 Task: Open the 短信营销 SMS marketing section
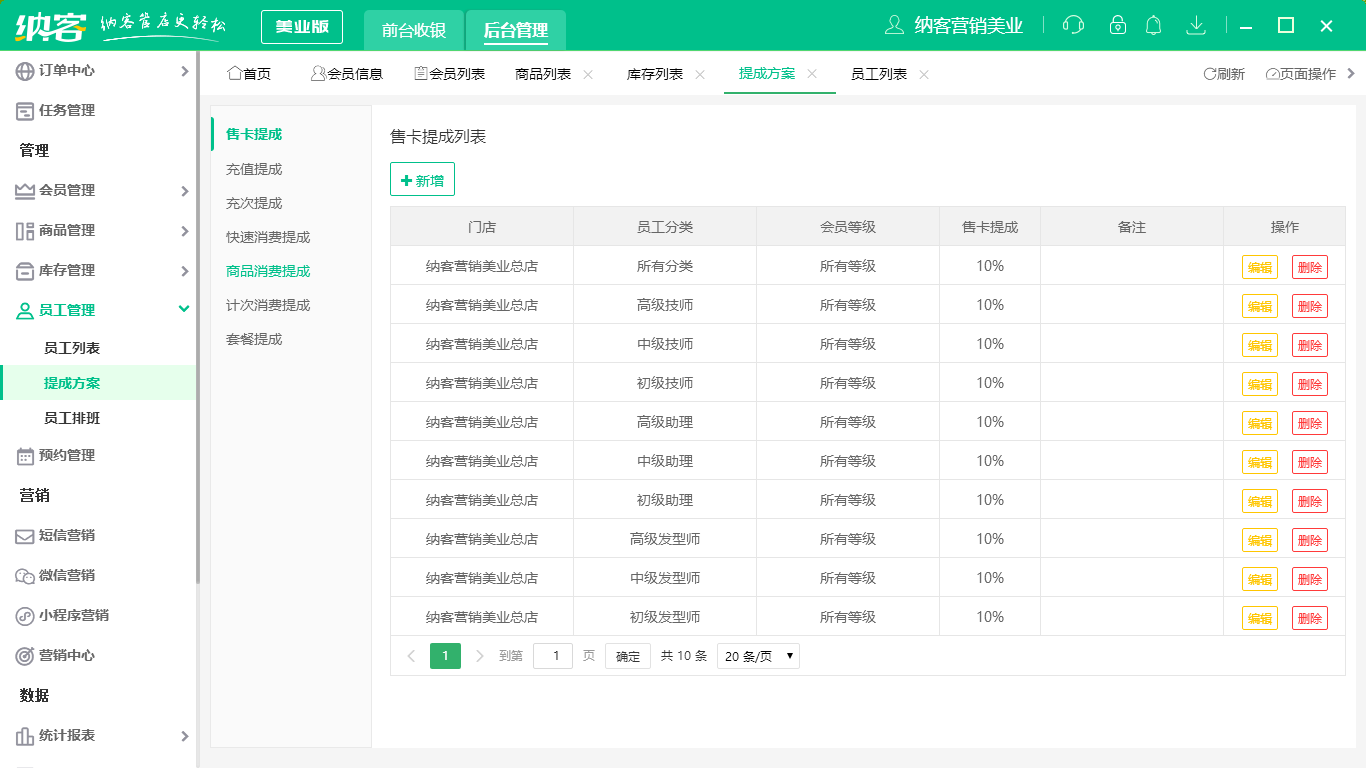coord(64,537)
